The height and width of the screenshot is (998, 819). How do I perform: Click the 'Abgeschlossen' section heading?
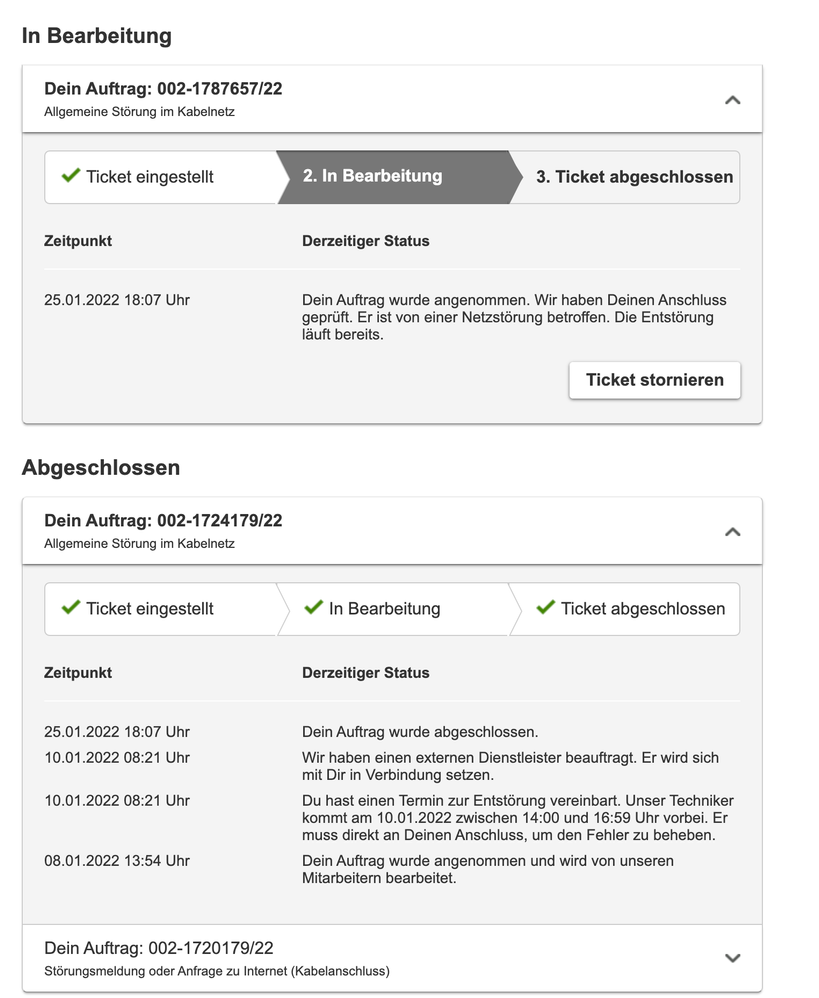point(101,468)
